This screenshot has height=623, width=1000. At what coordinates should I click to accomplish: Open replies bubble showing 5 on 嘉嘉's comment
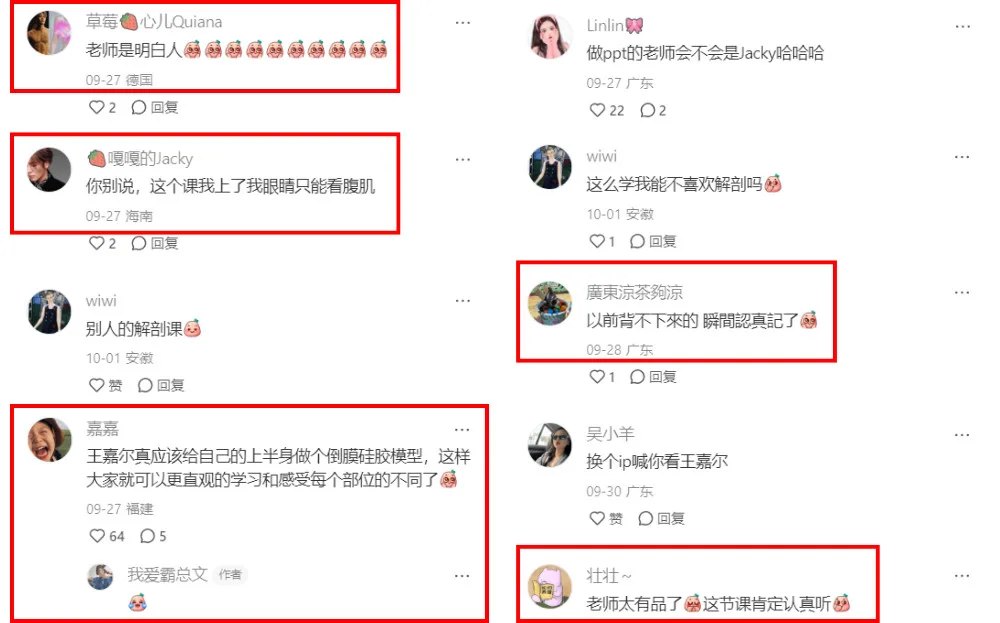(x=153, y=536)
